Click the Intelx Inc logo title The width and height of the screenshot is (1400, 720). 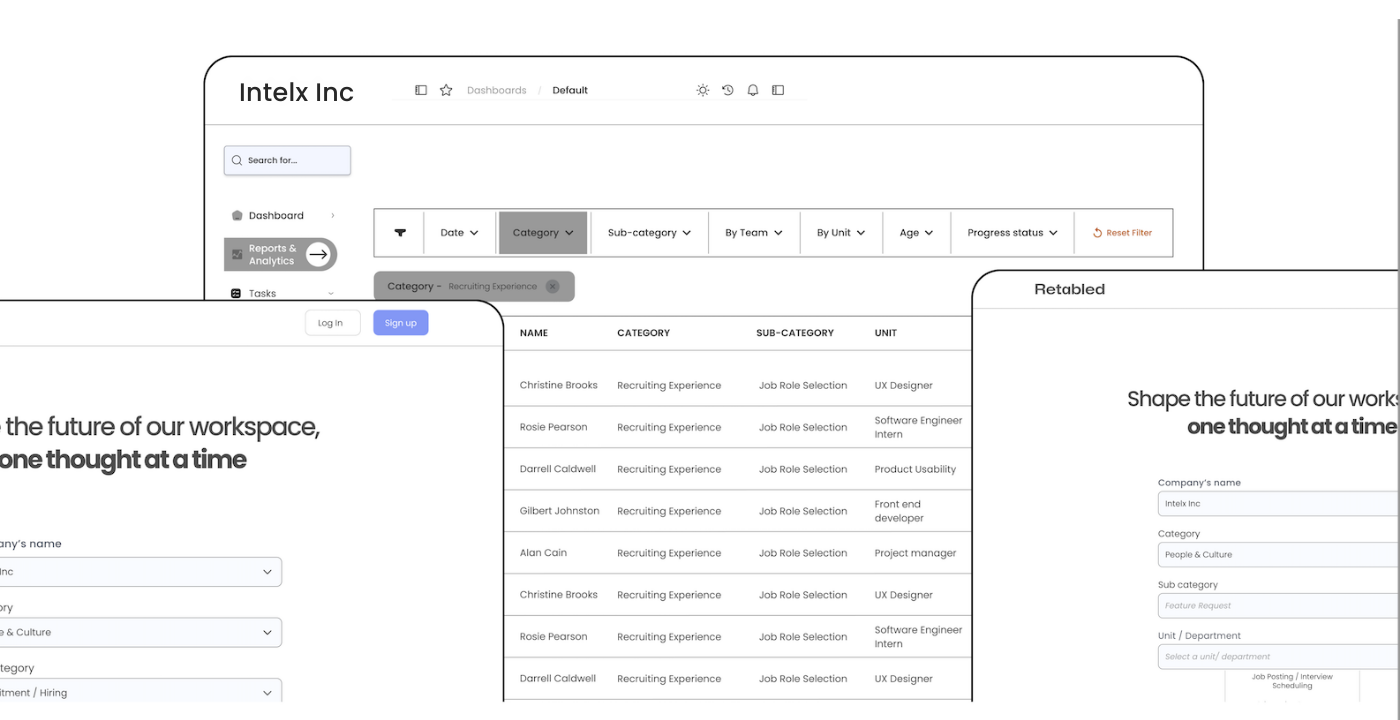[296, 92]
